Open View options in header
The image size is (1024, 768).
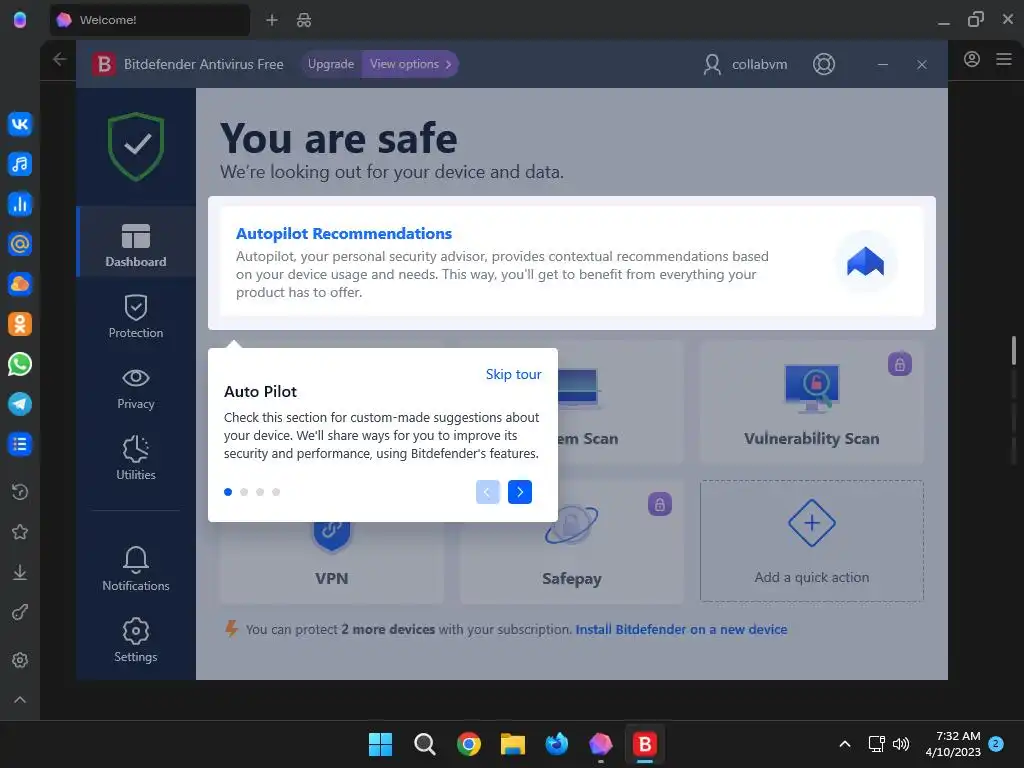pyautogui.click(x=410, y=64)
